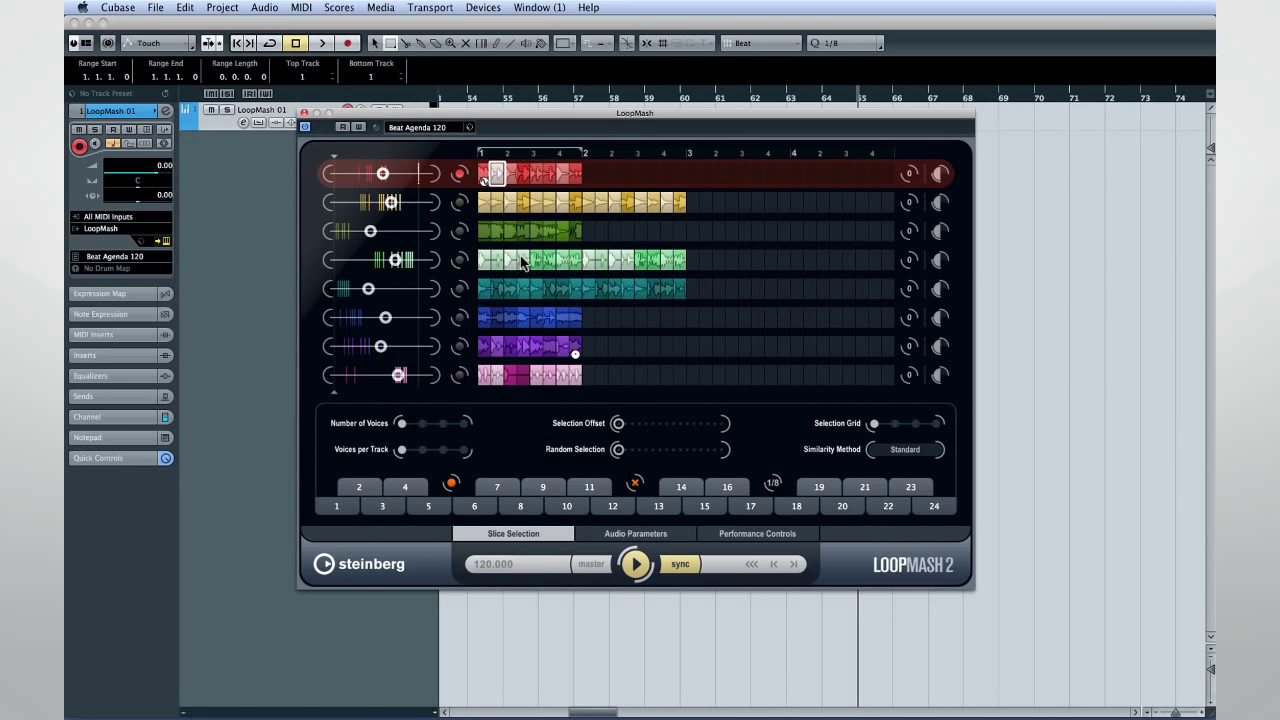Open the Beat grid type dropdown

[761, 43]
